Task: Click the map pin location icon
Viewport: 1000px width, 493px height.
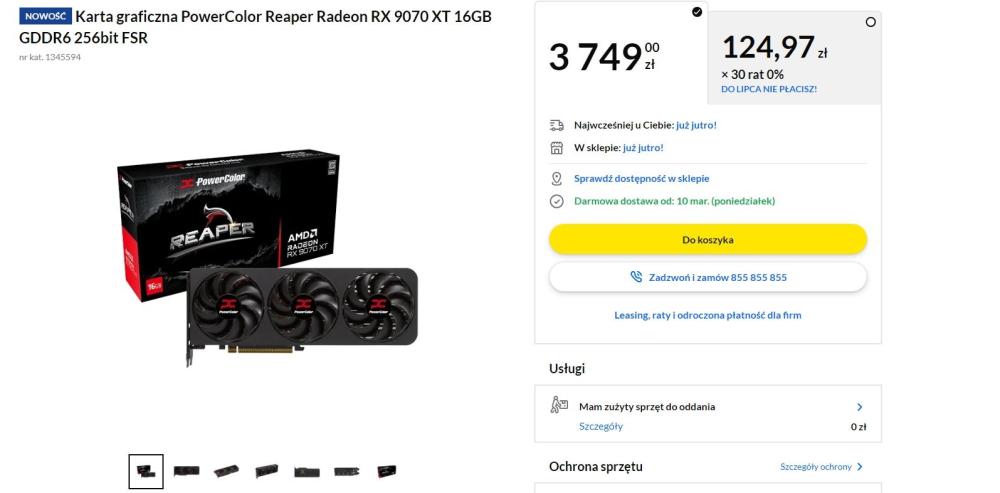Action: pos(557,179)
